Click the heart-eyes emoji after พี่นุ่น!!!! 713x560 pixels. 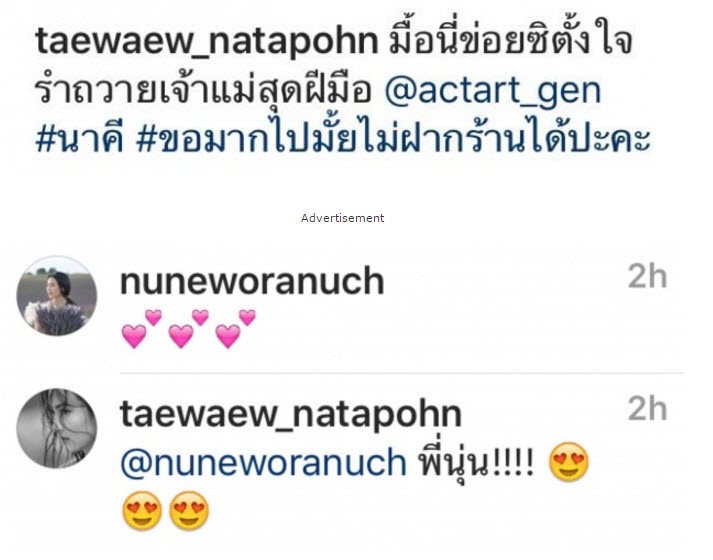(x=569, y=462)
